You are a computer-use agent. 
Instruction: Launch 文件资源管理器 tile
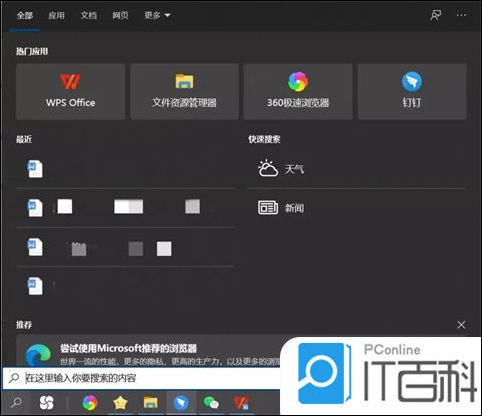tap(184, 92)
